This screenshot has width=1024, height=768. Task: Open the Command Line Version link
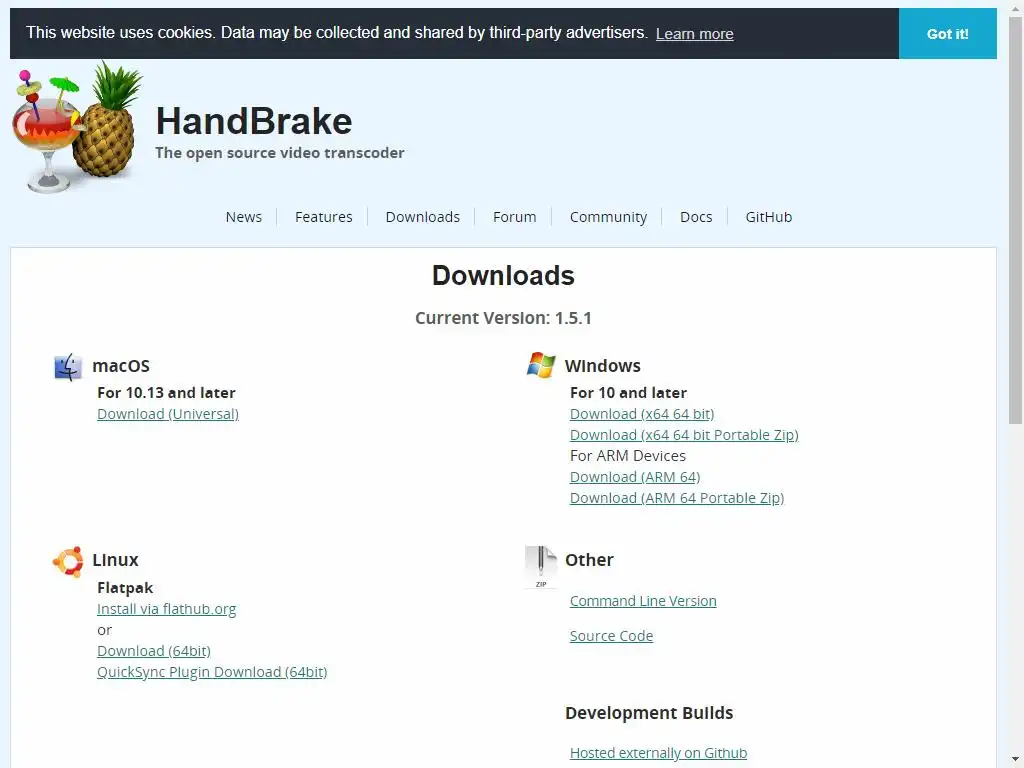[643, 601]
